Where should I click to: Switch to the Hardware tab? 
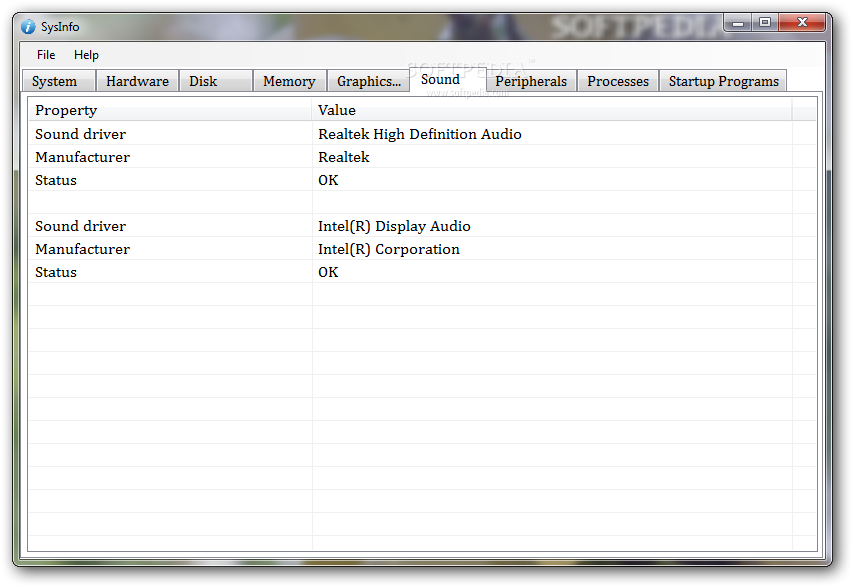137,81
